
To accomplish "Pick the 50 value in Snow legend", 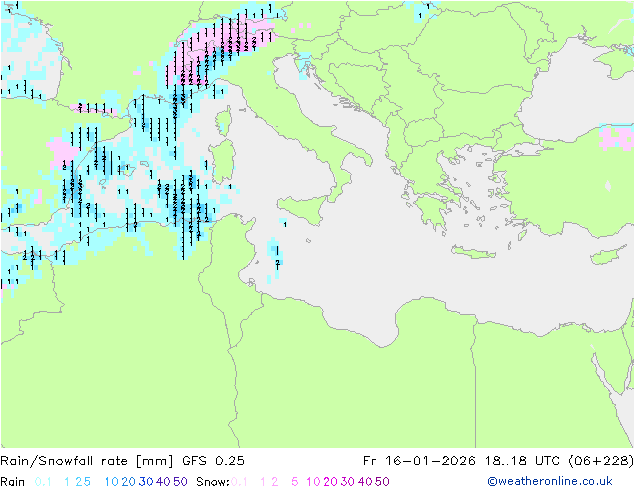I will (x=382, y=482).
